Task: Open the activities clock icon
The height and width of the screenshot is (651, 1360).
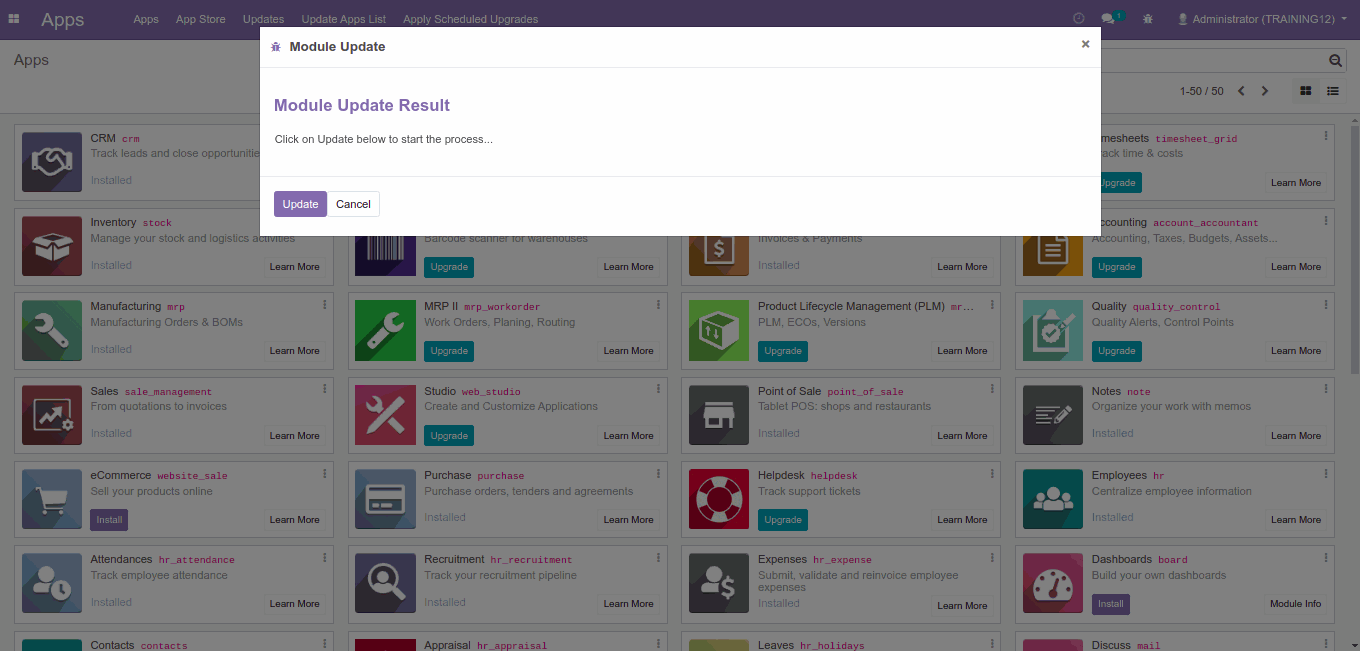Action: (1078, 19)
